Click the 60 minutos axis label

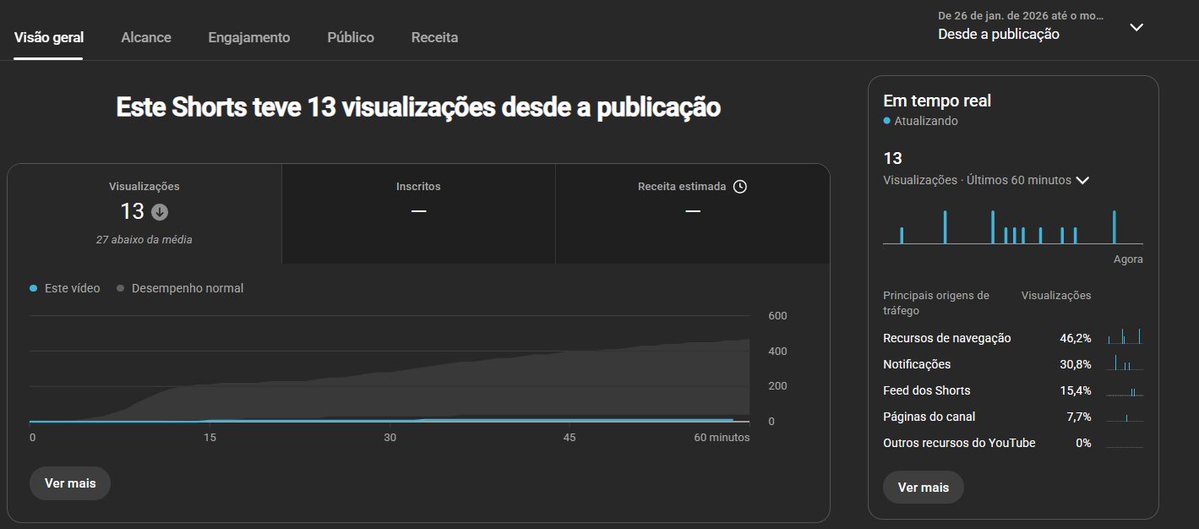722,437
